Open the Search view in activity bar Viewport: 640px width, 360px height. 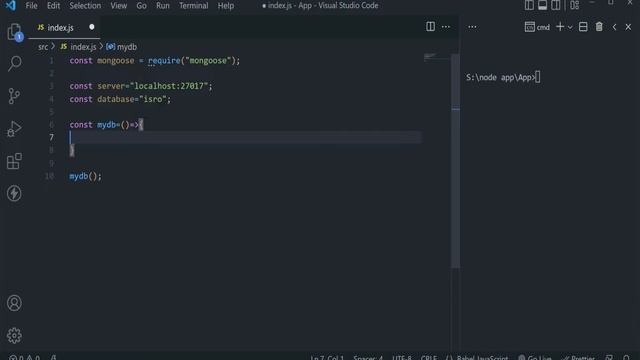14,64
